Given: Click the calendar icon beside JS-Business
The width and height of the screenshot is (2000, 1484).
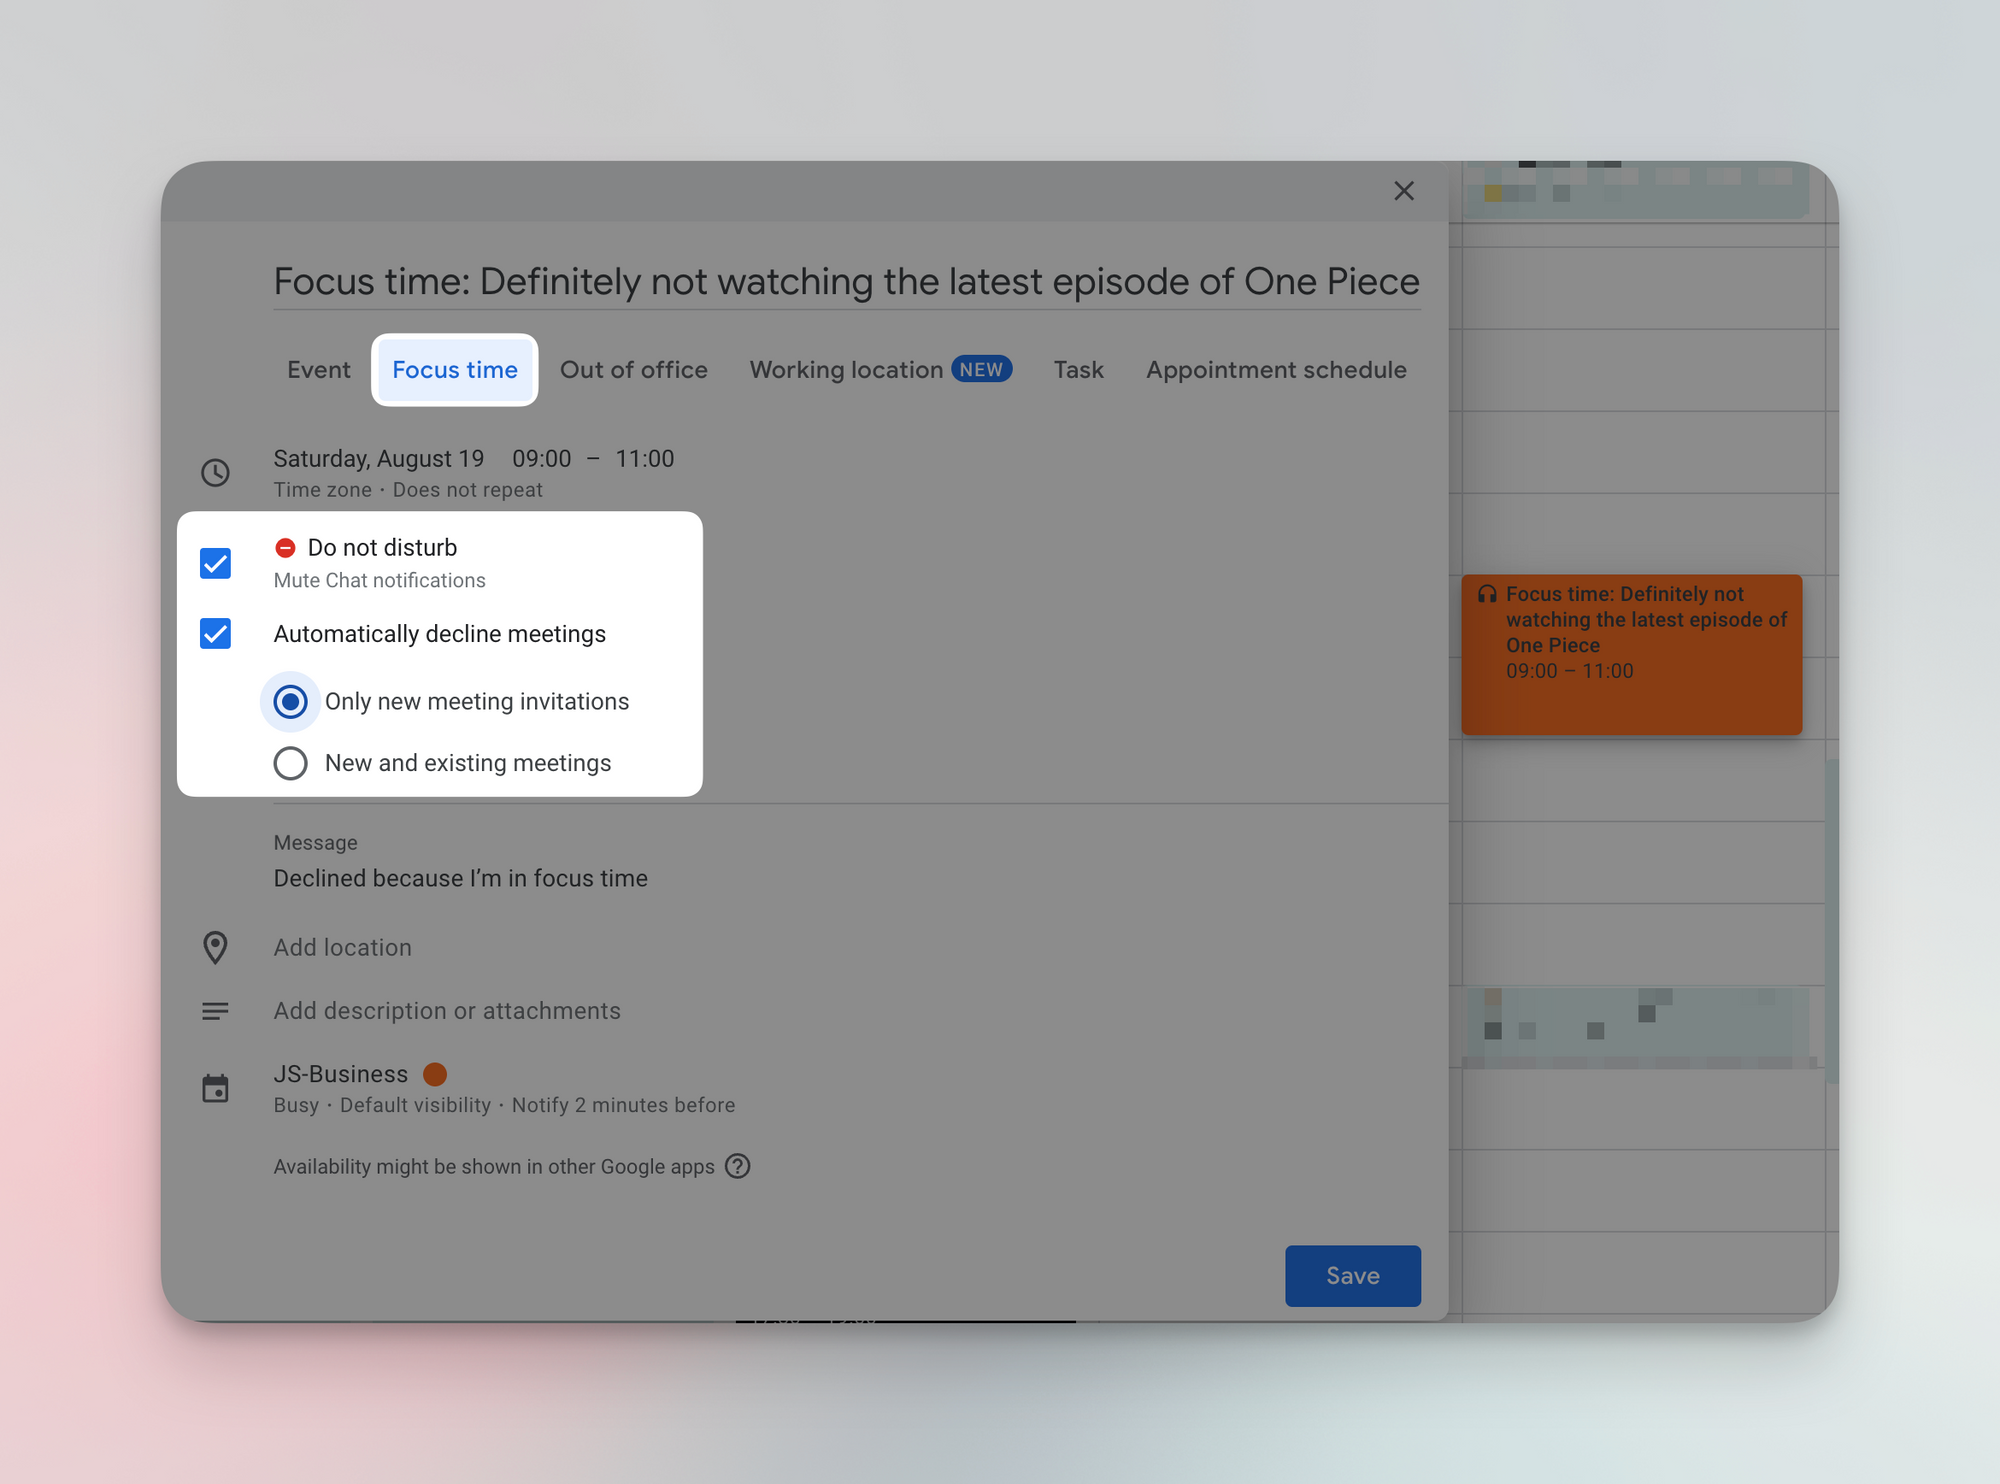Looking at the screenshot, I should coord(215,1088).
